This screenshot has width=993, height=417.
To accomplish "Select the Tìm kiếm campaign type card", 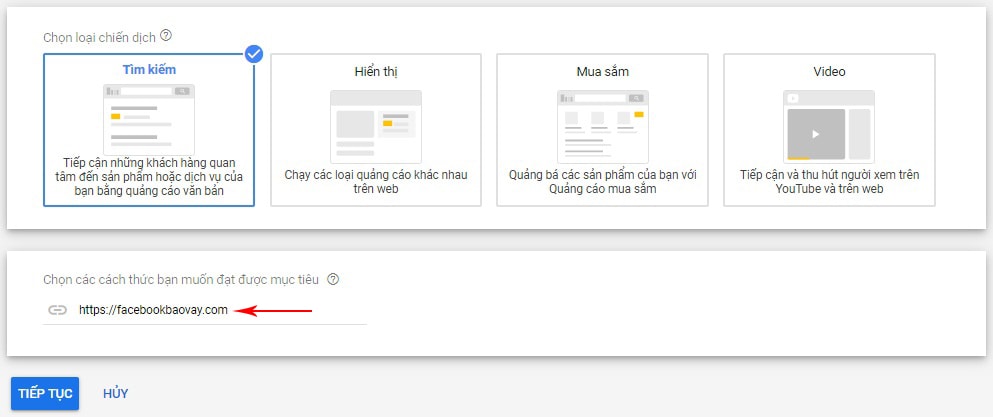I will pyautogui.click(x=149, y=130).
